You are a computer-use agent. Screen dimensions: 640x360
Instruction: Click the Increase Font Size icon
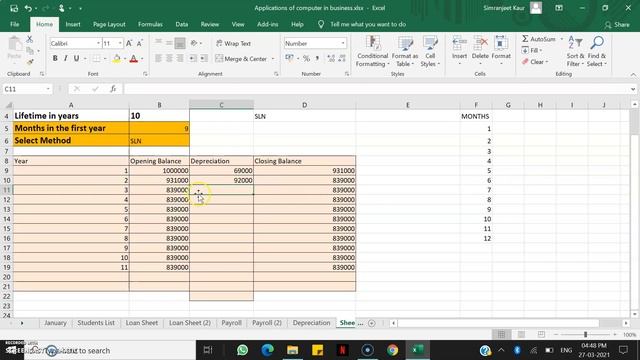[x=129, y=43]
